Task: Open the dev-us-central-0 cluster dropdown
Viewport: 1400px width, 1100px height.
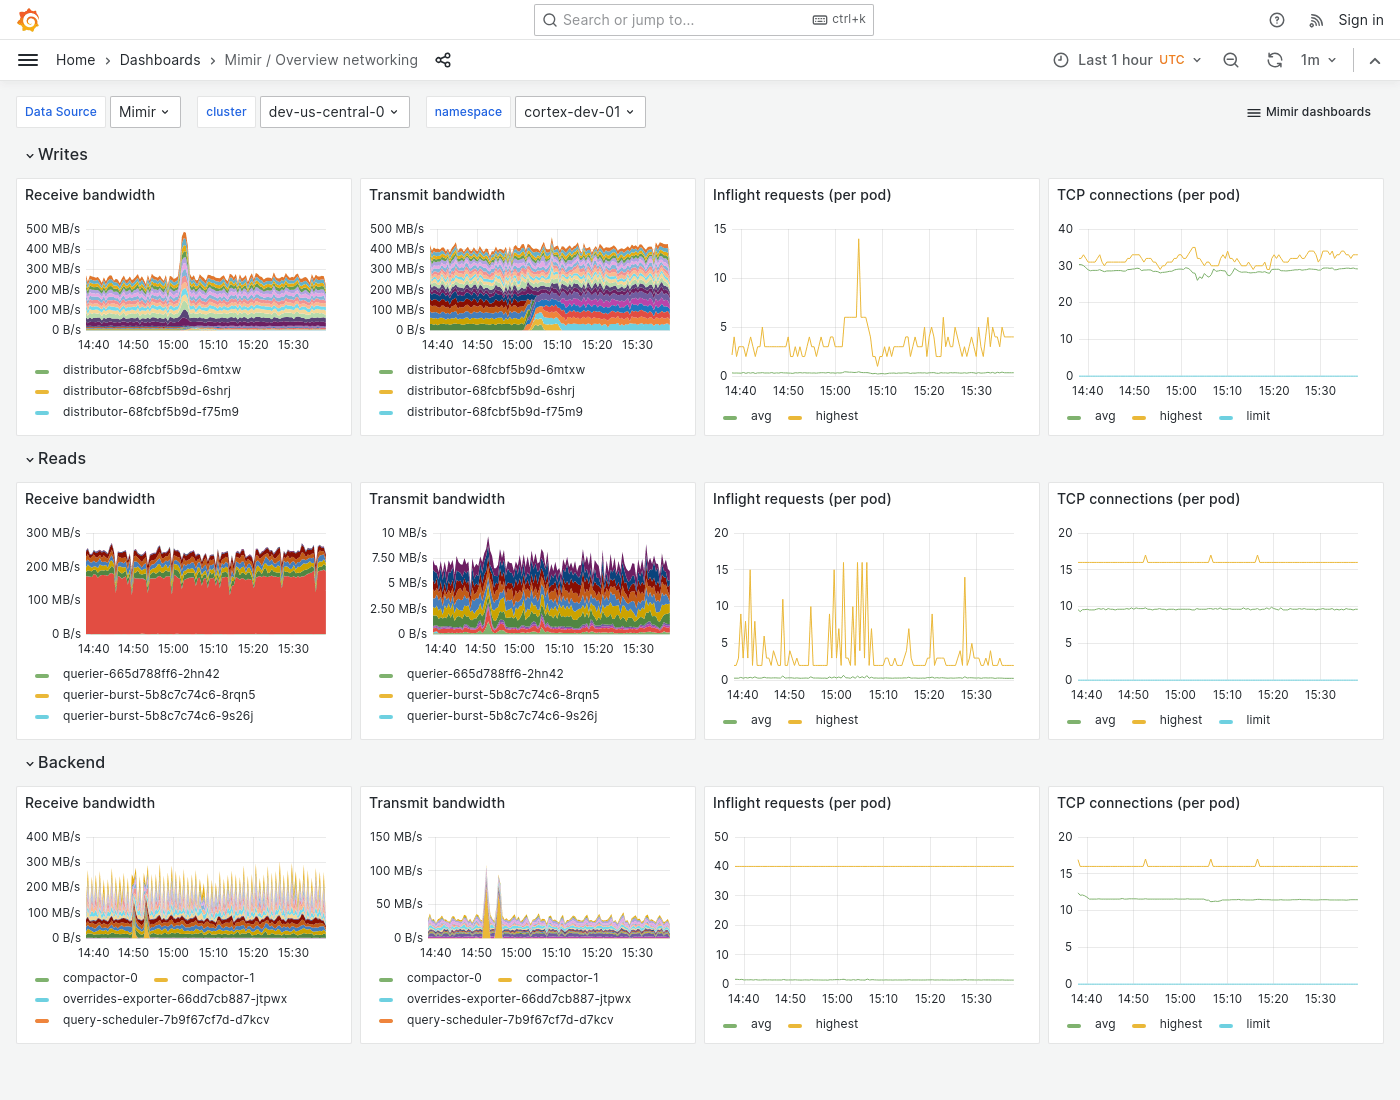Action: click(x=334, y=111)
